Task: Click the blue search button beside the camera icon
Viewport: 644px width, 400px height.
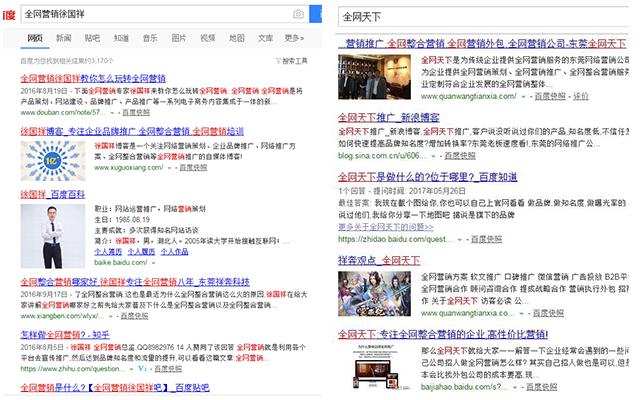Action: click(315, 14)
